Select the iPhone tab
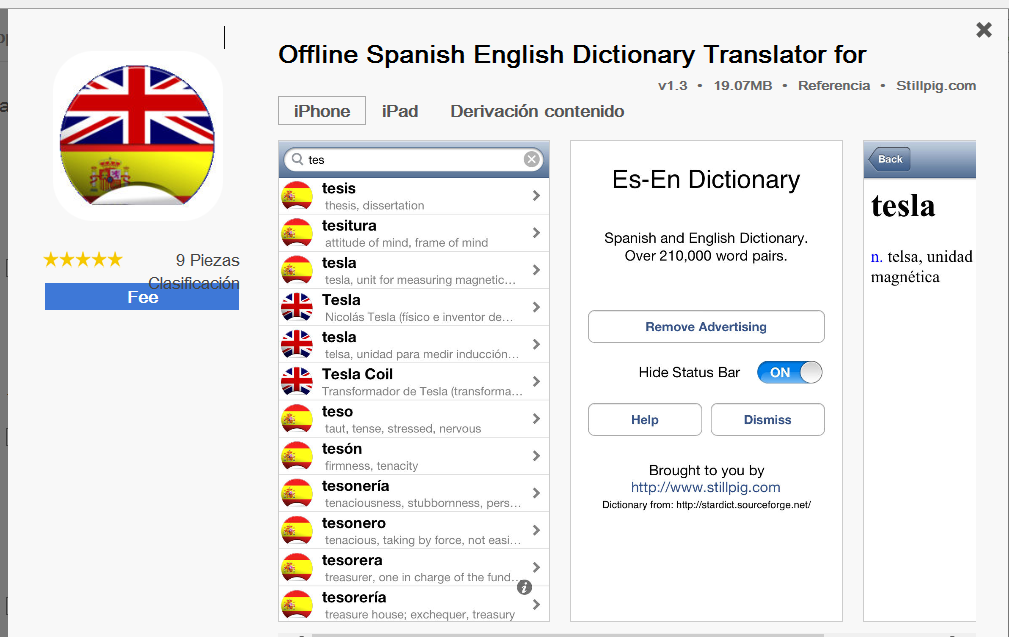The image size is (1009, 637). click(321, 111)
